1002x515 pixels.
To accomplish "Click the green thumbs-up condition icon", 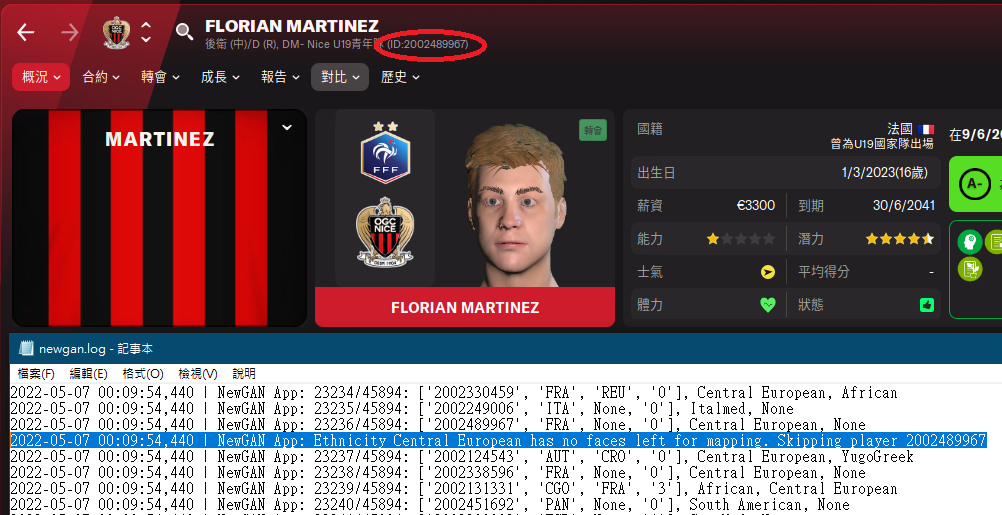I will [927, 305].
